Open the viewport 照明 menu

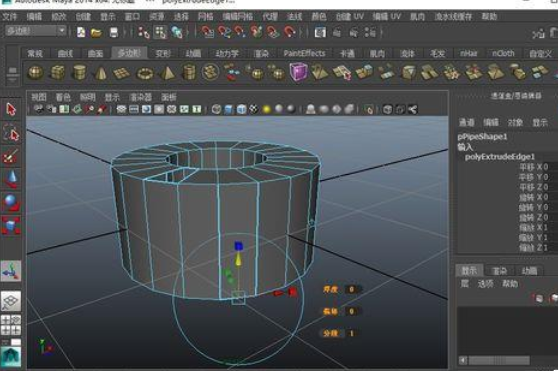(88, 97)
